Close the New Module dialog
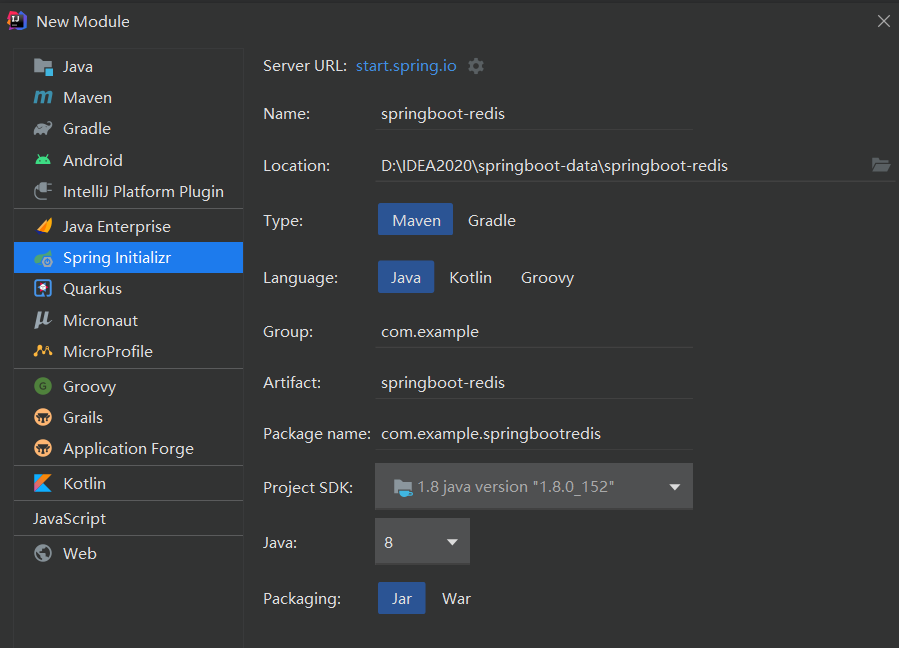 point(884,21)
